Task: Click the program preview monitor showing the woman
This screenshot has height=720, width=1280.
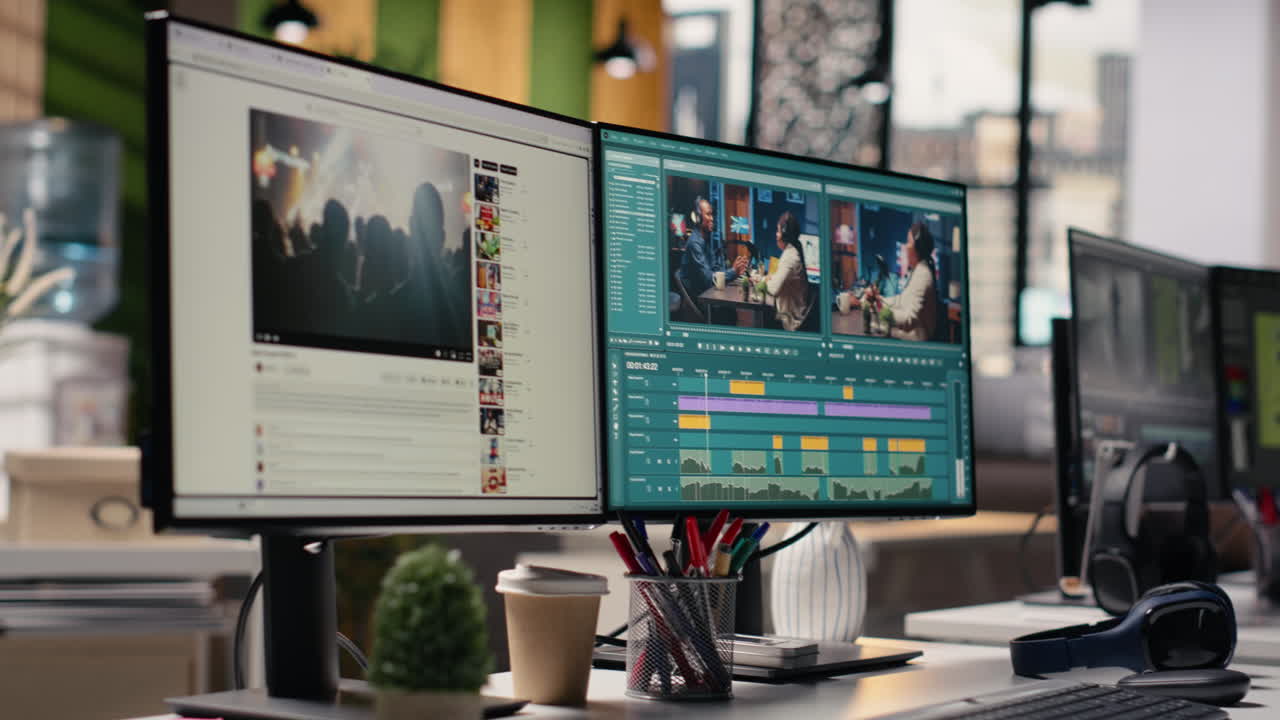Action: tap(895, 270)
